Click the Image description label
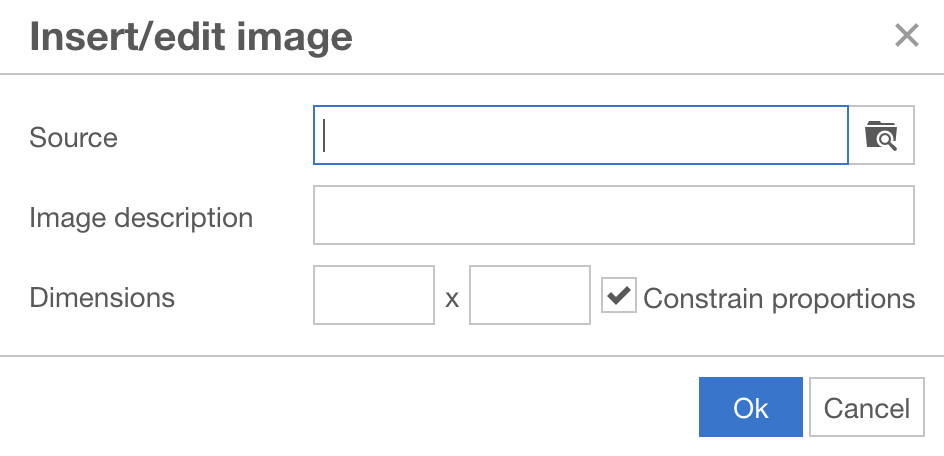 click(141, 217)
